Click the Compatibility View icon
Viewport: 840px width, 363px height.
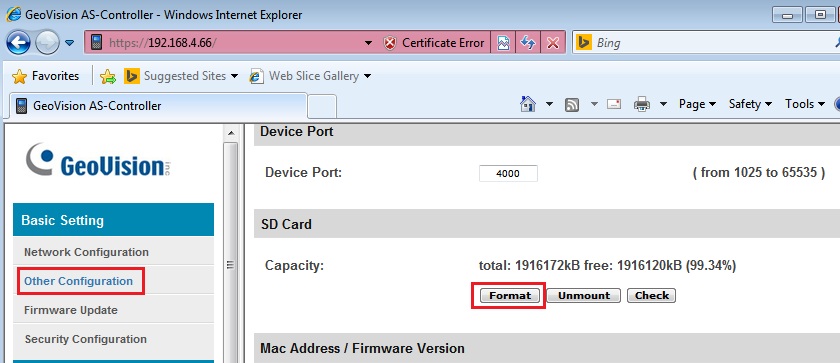[503, 43]
